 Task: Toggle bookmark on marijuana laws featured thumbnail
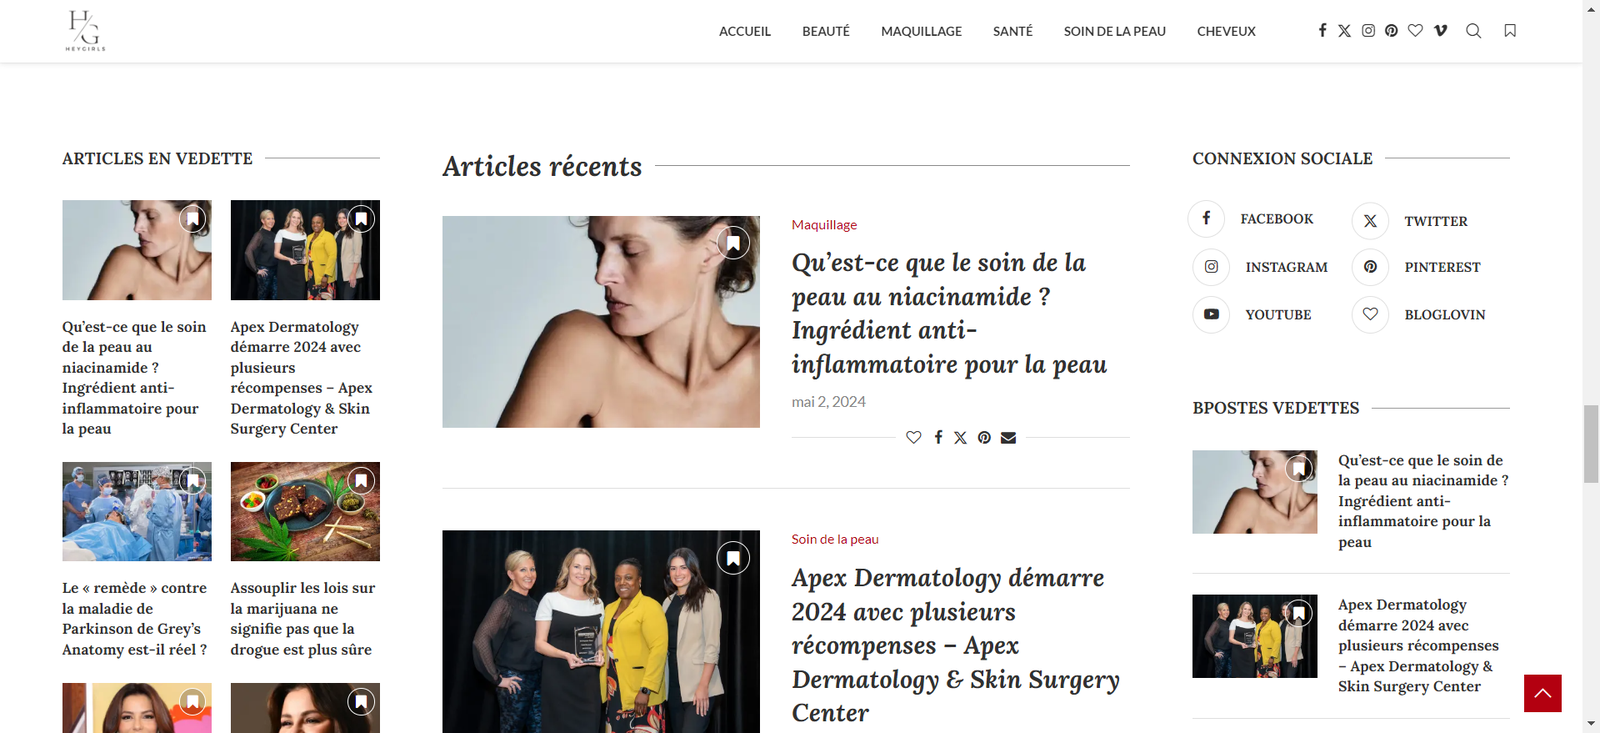point(361,481)
